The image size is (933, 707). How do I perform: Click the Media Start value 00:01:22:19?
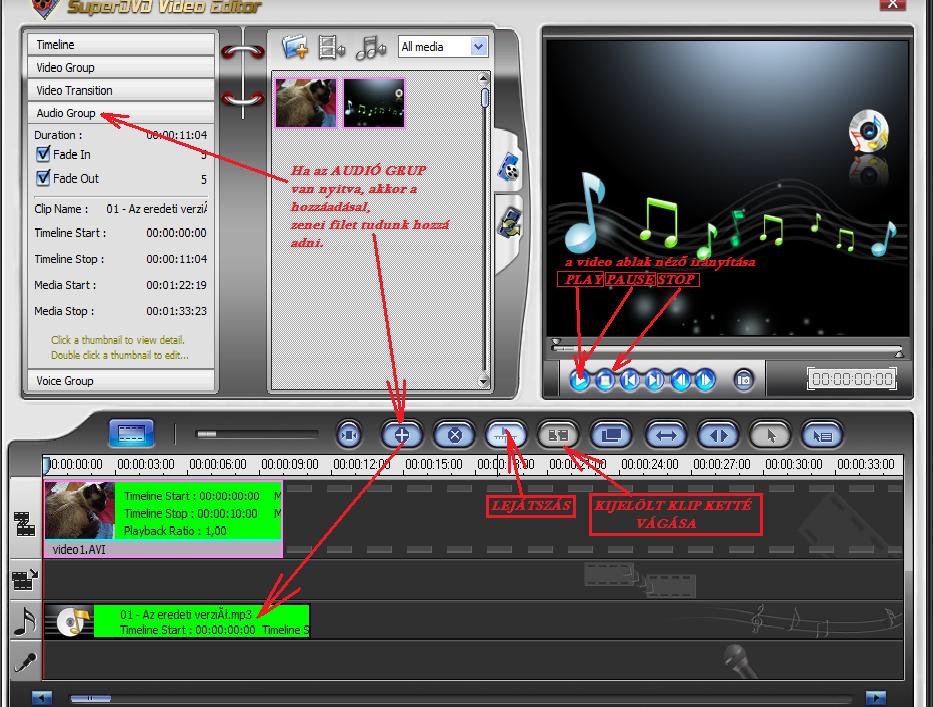(176, 285)
